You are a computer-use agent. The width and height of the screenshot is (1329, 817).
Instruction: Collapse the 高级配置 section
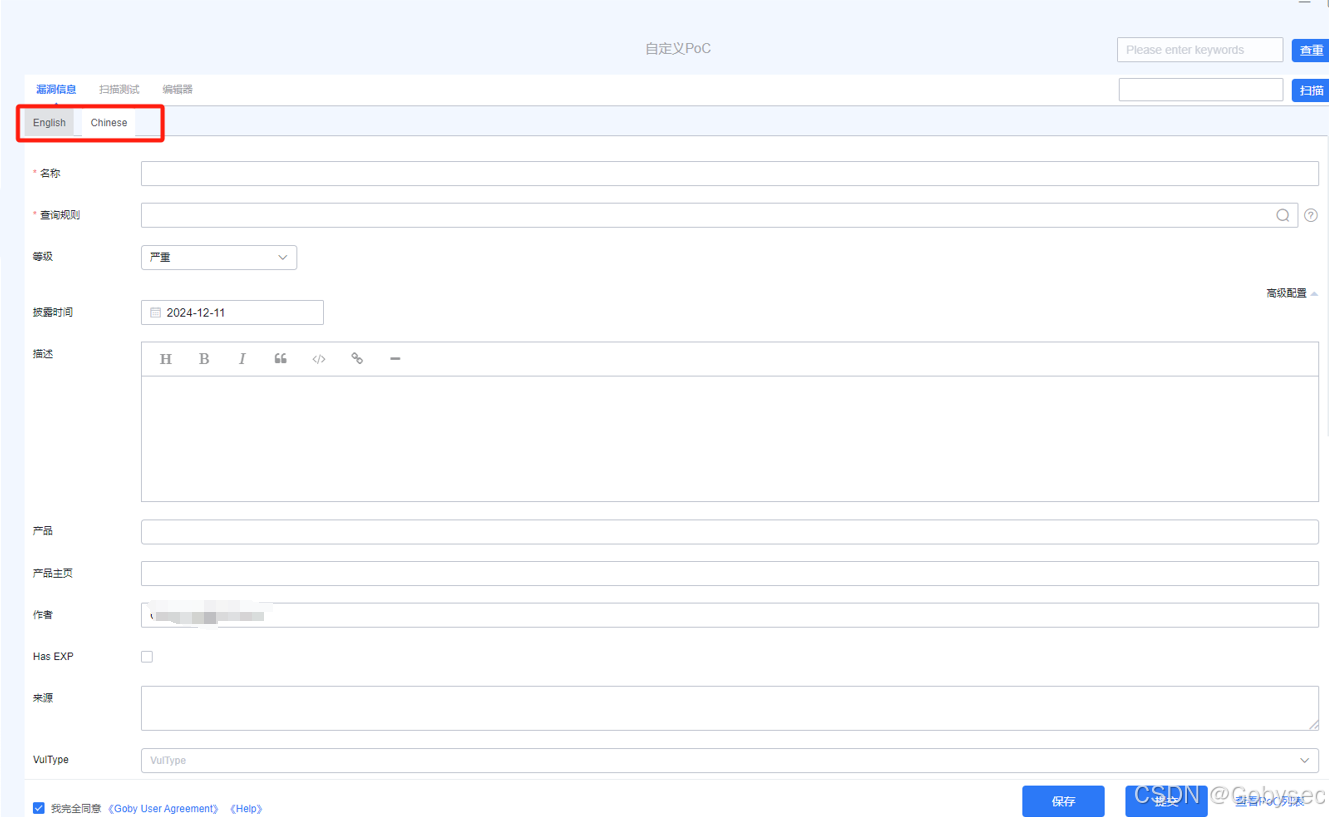(1292, 293)
